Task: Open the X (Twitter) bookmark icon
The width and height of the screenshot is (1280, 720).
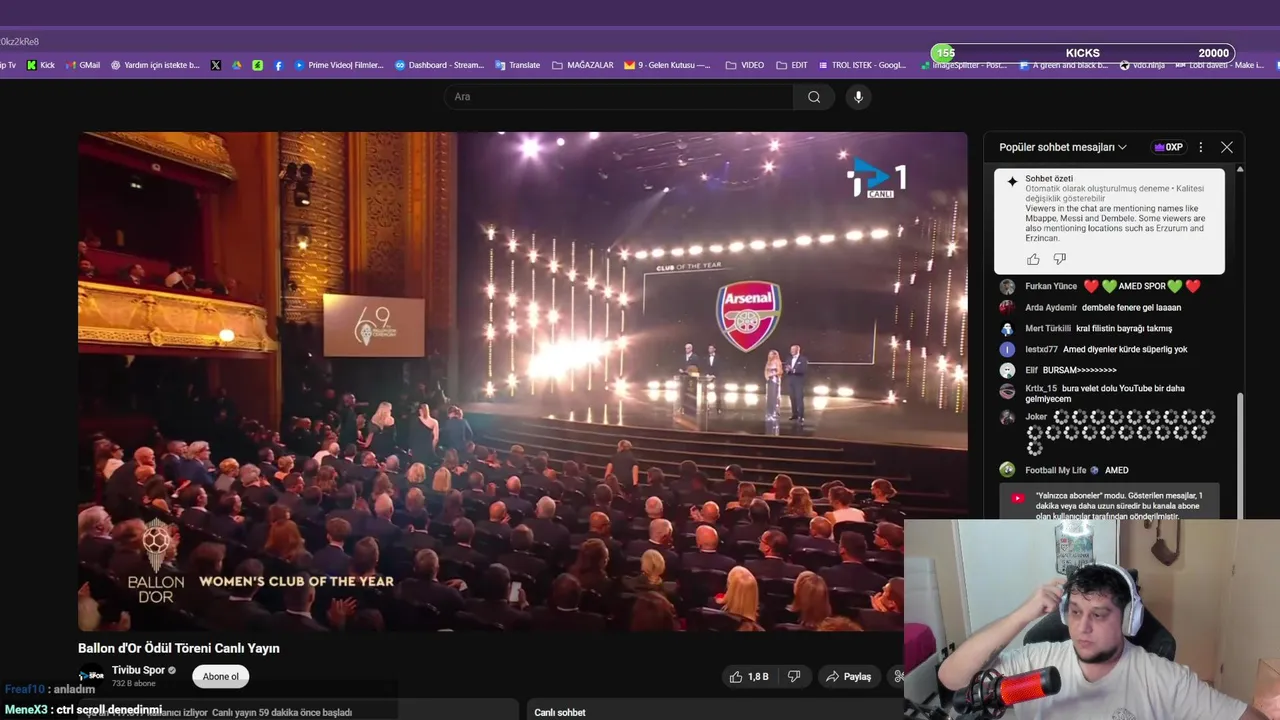Action: pos(216,65)
